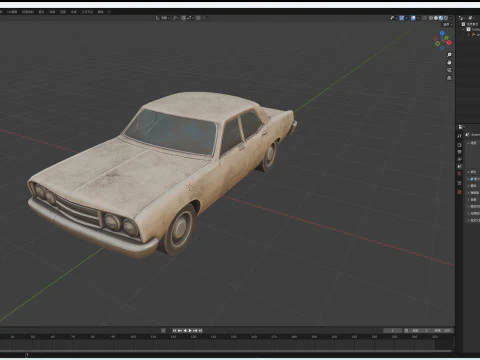Screen dimensions: 480x360
Task: Switch viewport to rendered shading
Action: 446,18
